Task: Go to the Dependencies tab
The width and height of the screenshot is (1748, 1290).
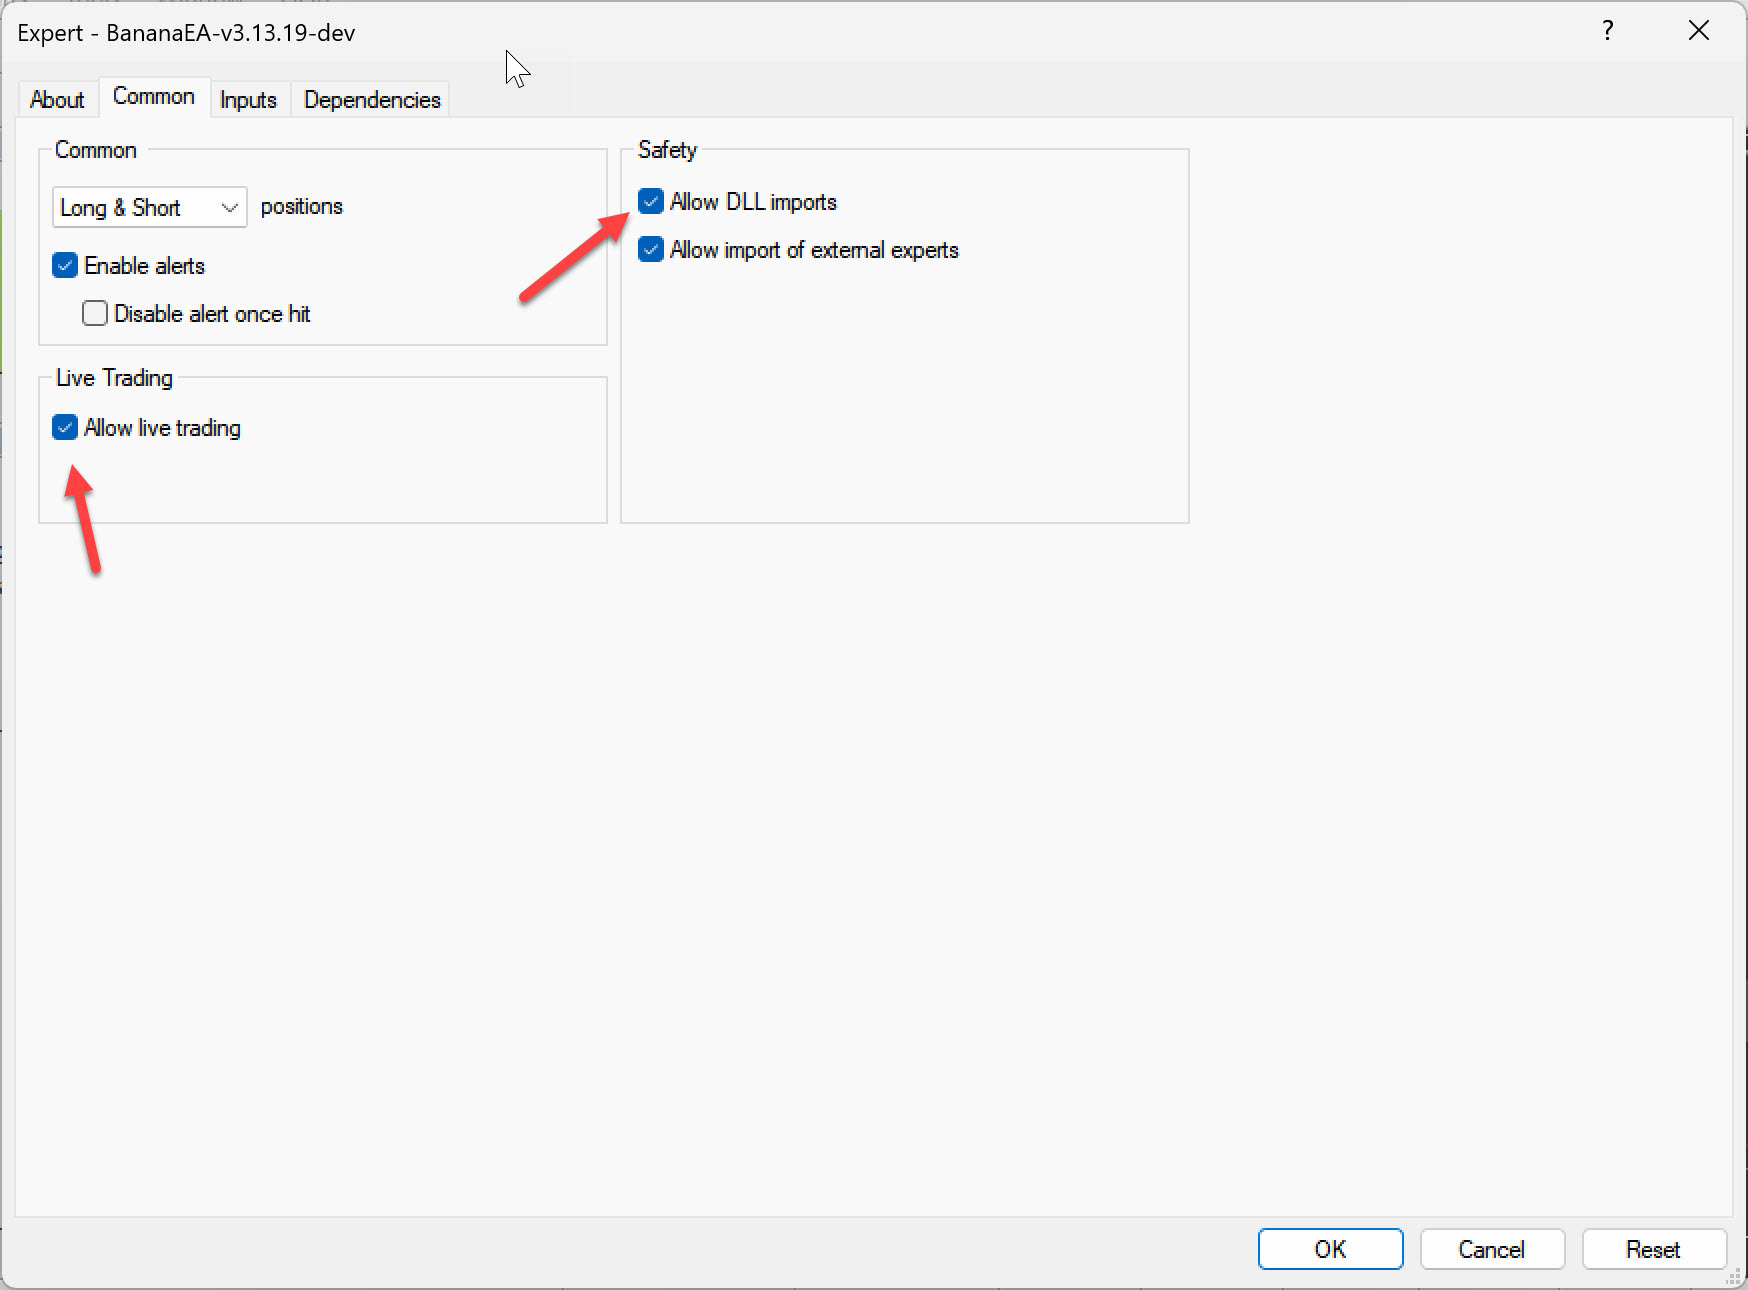Action: point(372,100)
